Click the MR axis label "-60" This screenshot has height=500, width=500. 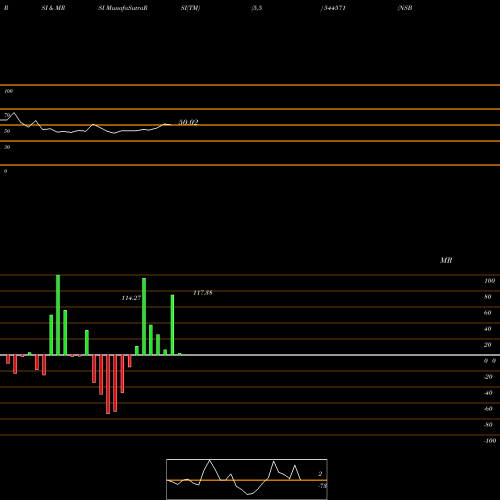pos(488,409)
